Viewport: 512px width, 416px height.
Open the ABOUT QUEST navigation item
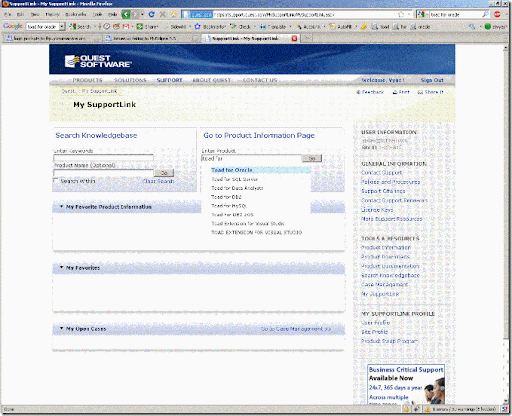[211, 80]
